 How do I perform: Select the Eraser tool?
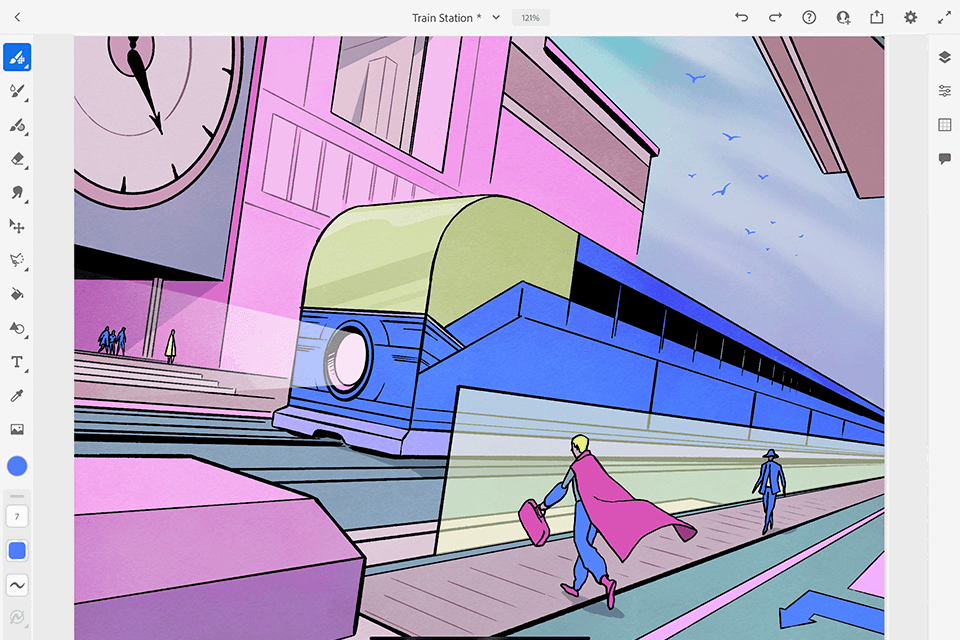17,159
